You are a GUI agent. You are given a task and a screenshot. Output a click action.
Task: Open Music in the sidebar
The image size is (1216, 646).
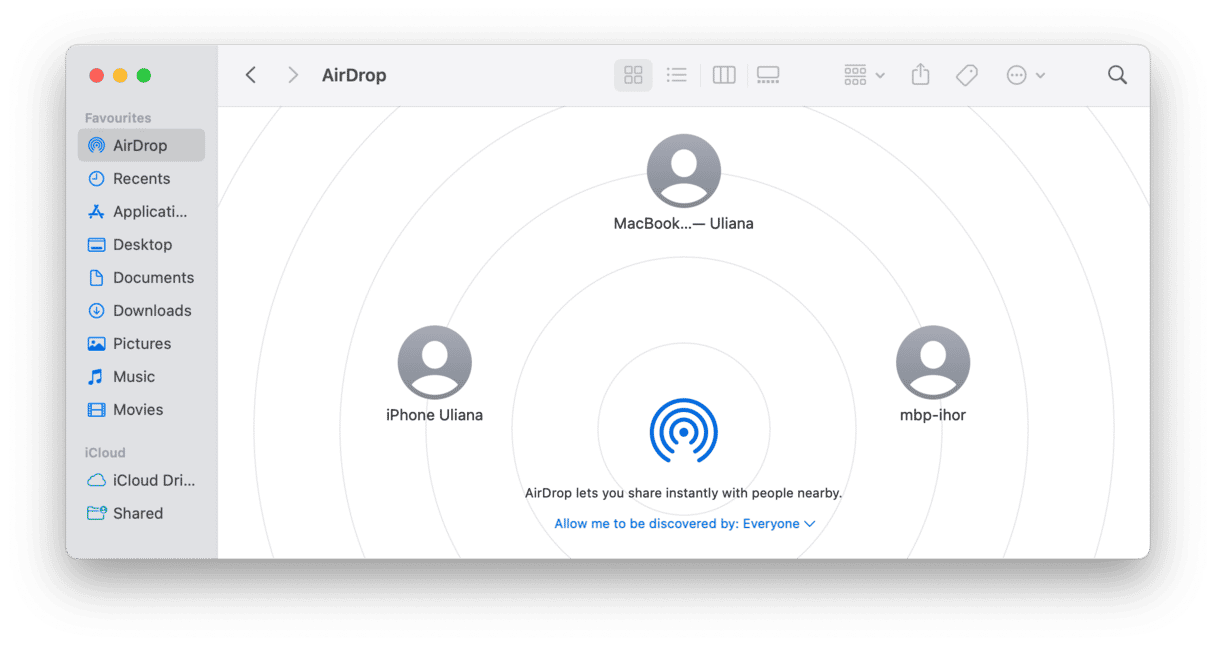coord(141,376)
